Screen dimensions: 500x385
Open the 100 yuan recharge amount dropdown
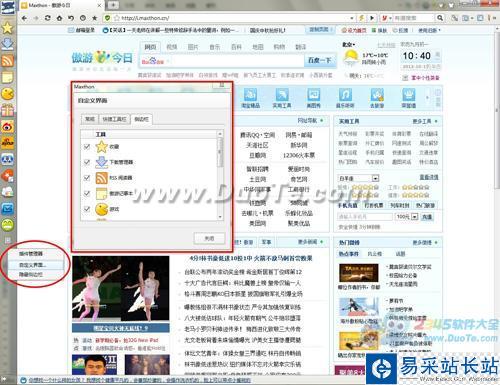click(414, 217)
